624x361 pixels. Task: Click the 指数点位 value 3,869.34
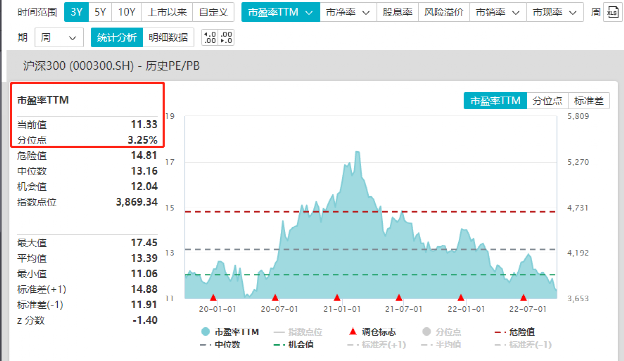[137, 202]
